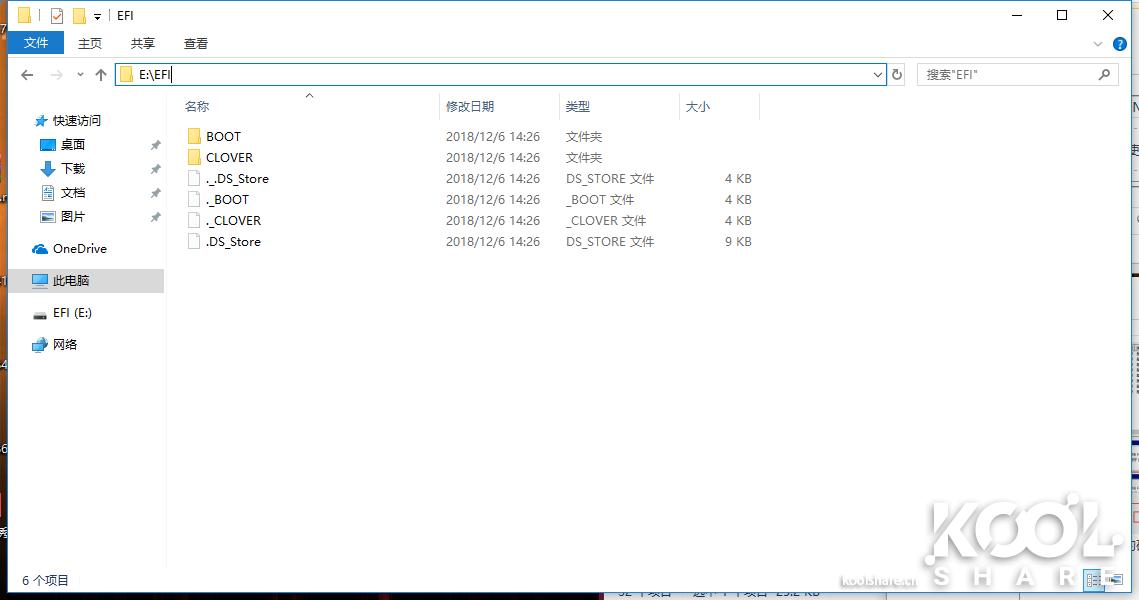The image size is (1139, 600).
Task: Navigate up one level with the Up arrow
Action: [100, 73]
